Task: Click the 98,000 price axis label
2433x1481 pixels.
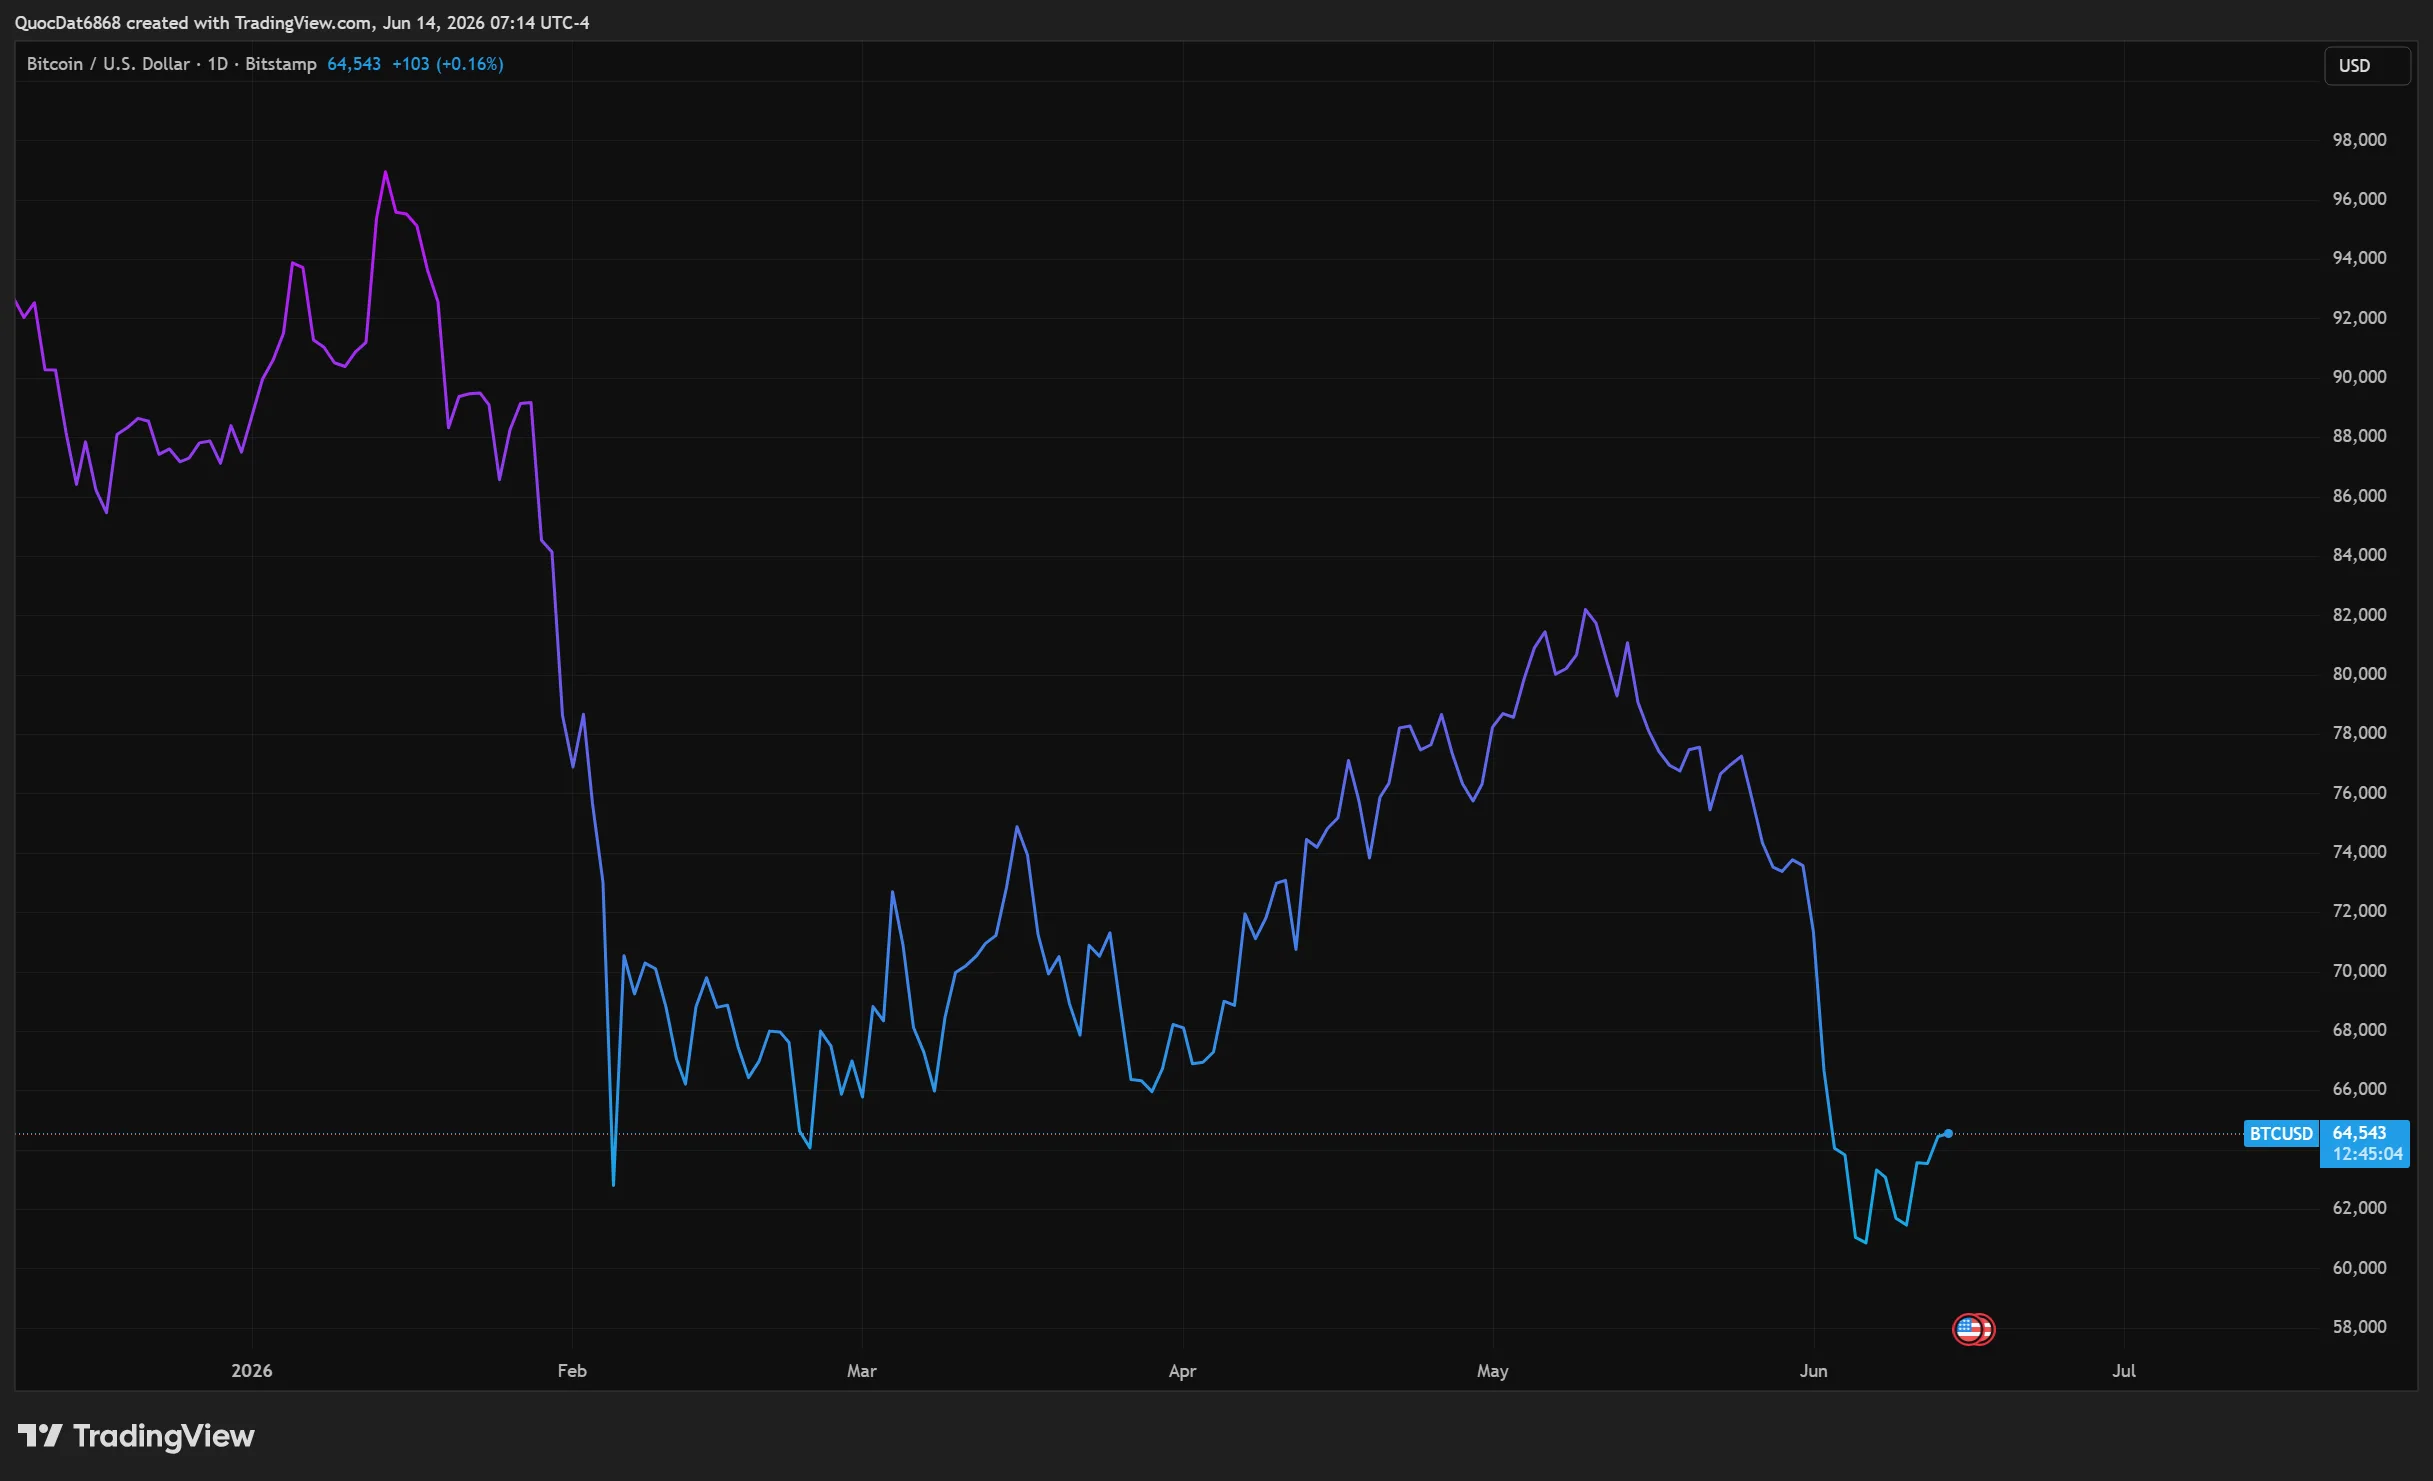Action: click(2359, 140)
